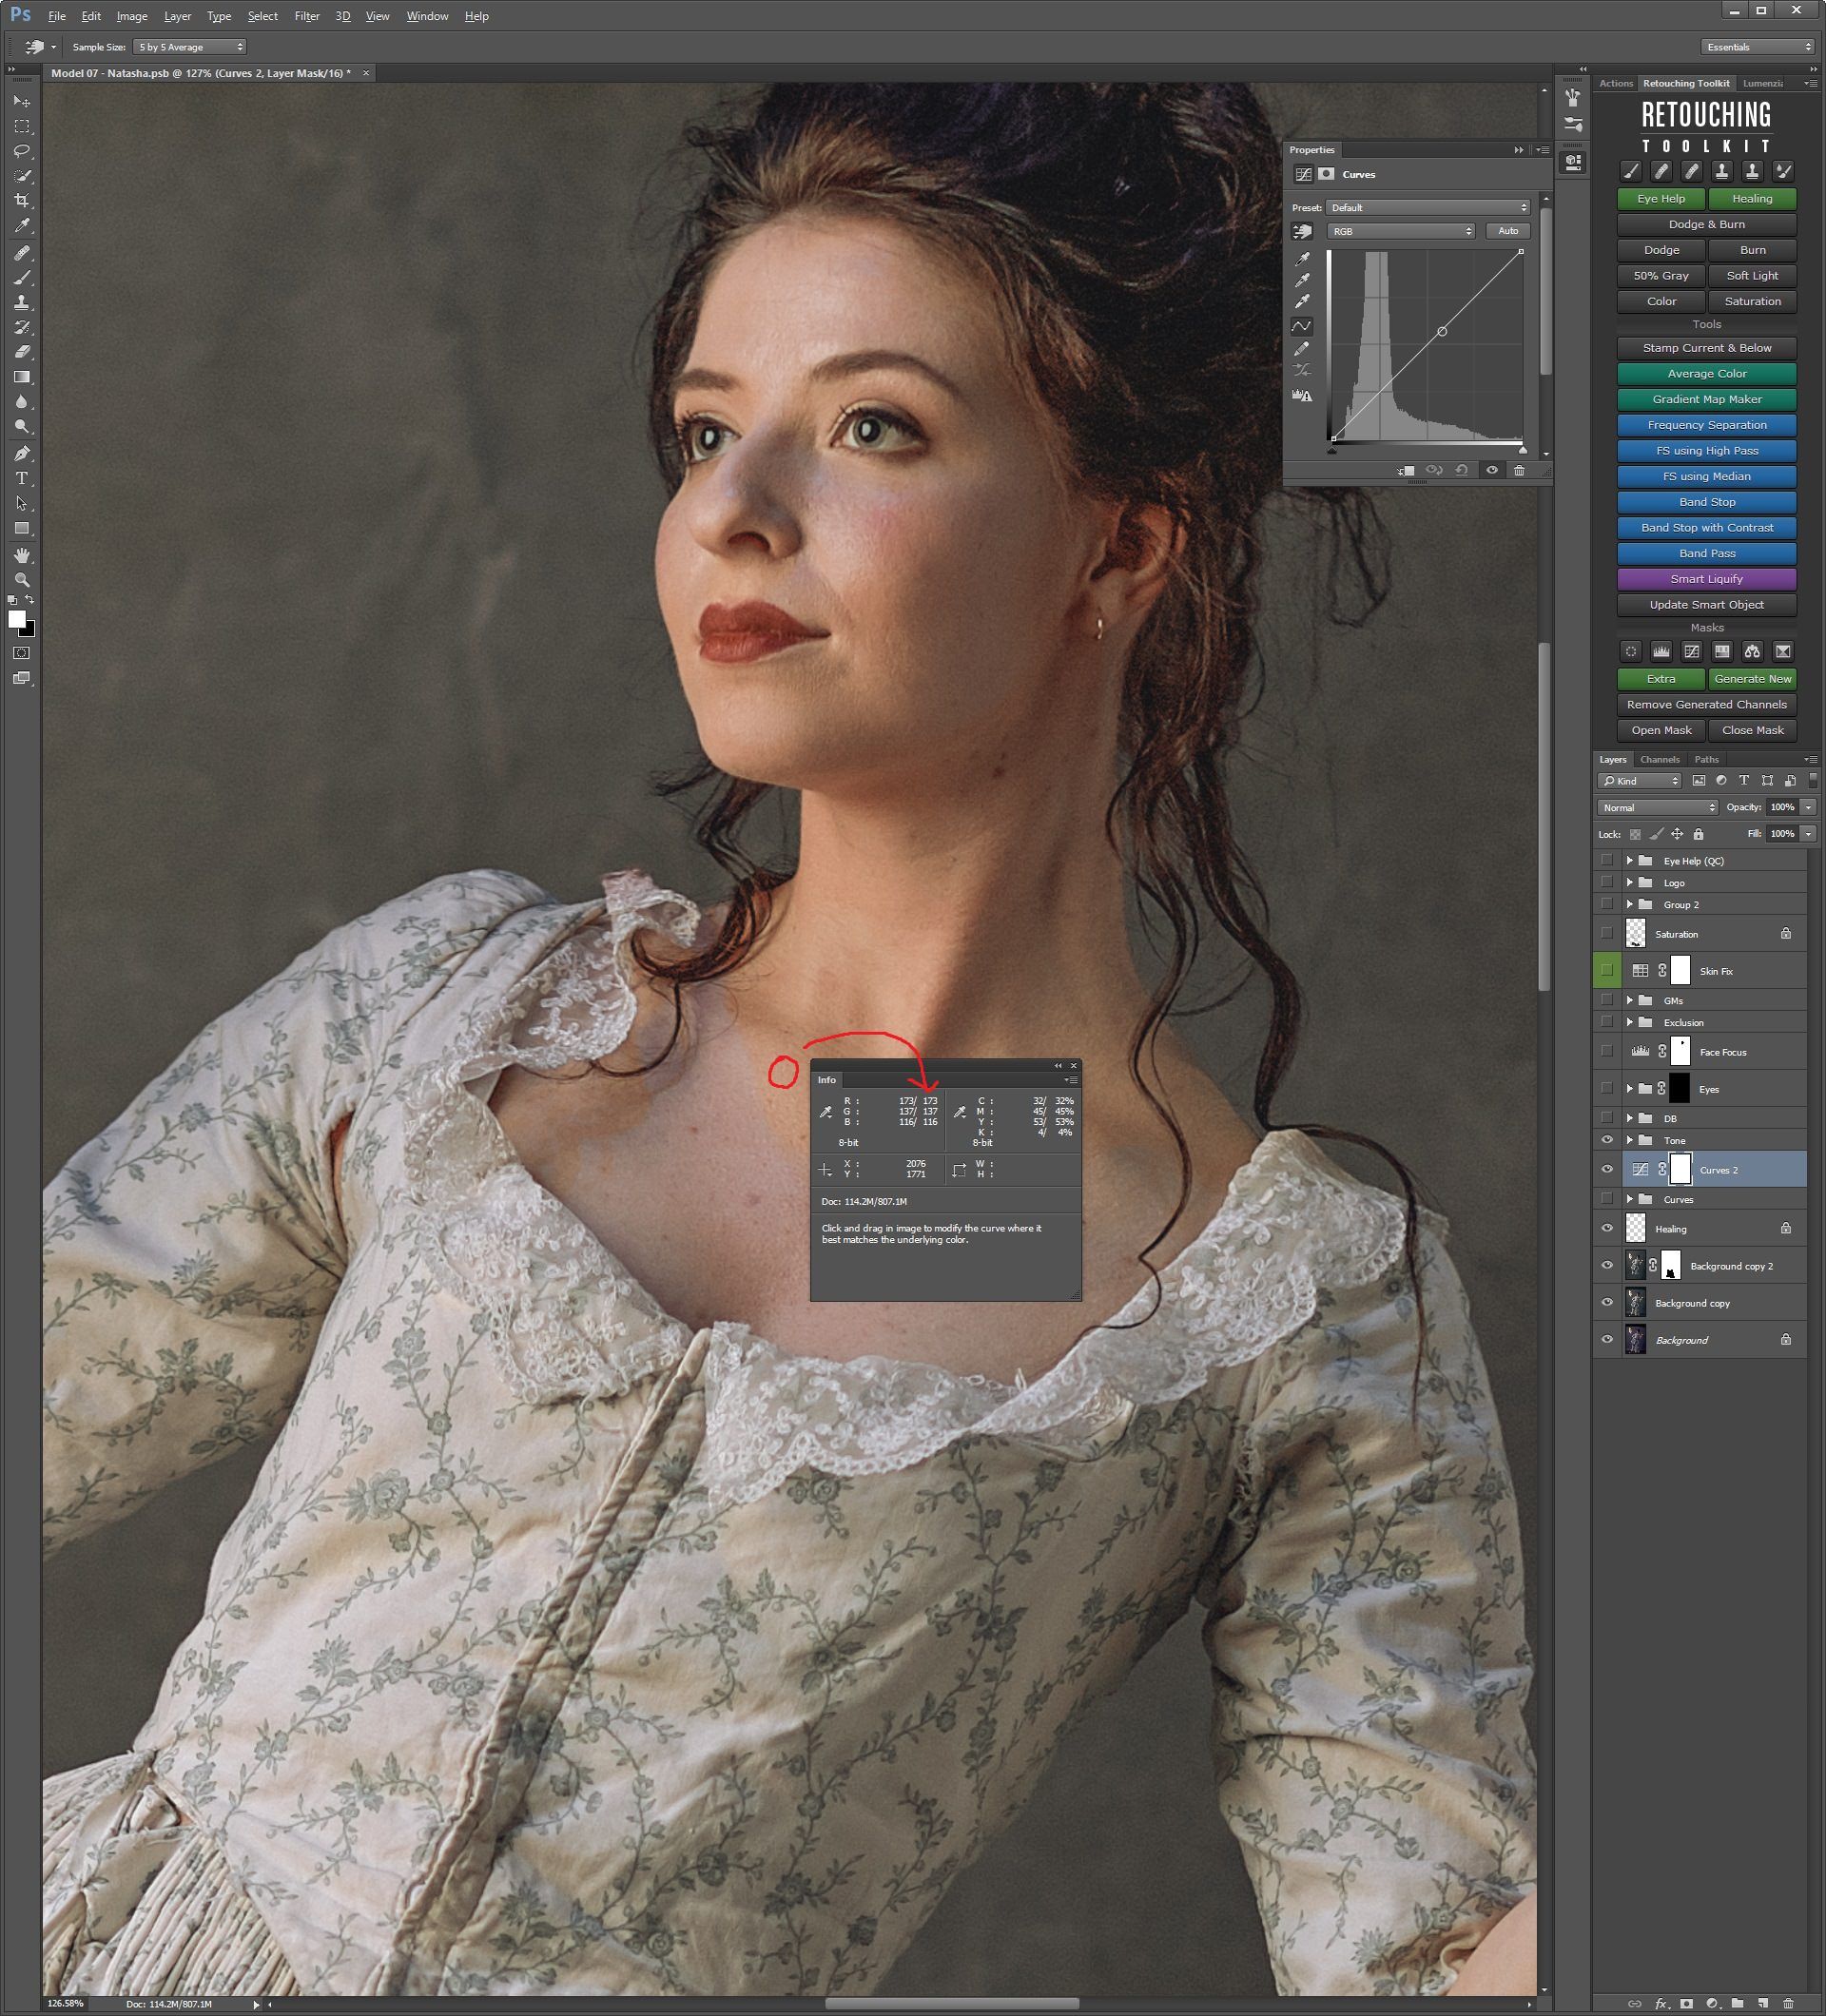Hide the Background layer
This screenshot has height=2016, width=1826.
pos(1607,1340)
